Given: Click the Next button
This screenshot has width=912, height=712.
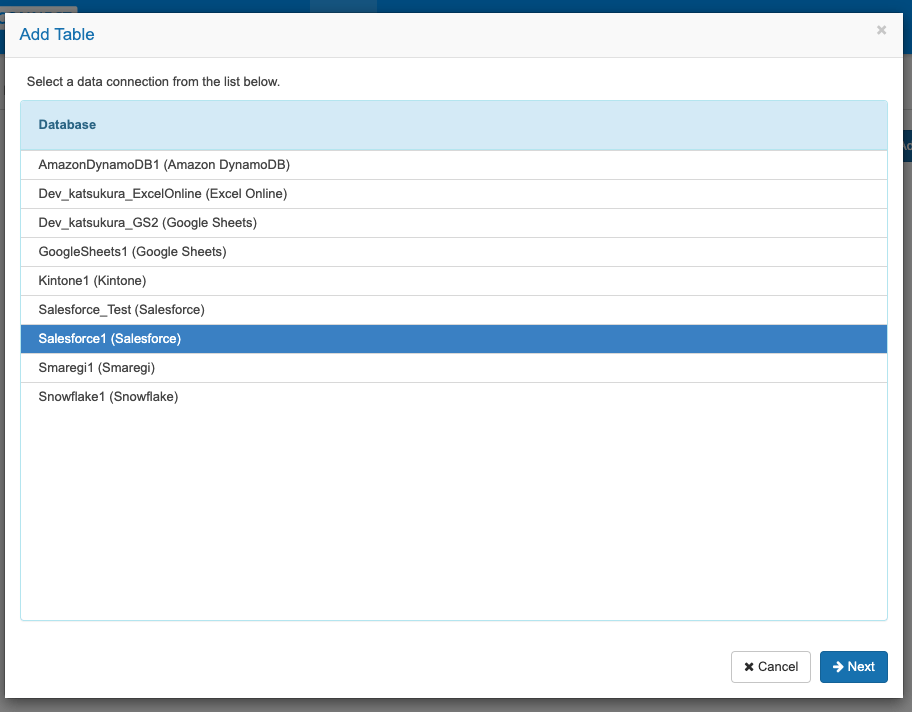Looking at the screenshot, I should point(853,667).
